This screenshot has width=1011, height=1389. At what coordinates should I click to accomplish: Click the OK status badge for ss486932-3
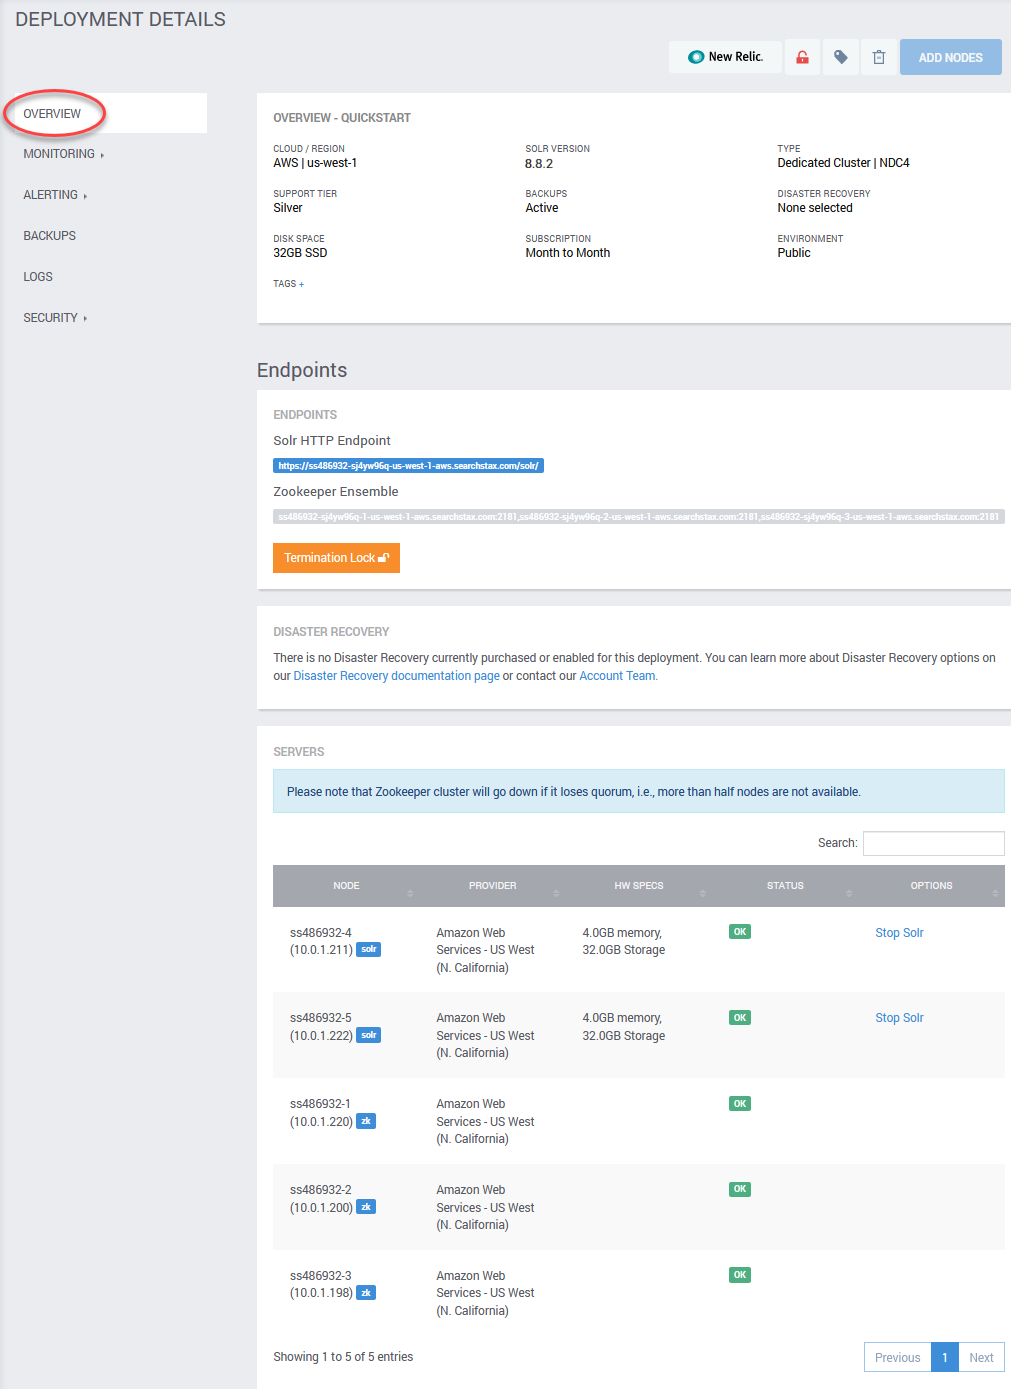tap(739, 1275)
